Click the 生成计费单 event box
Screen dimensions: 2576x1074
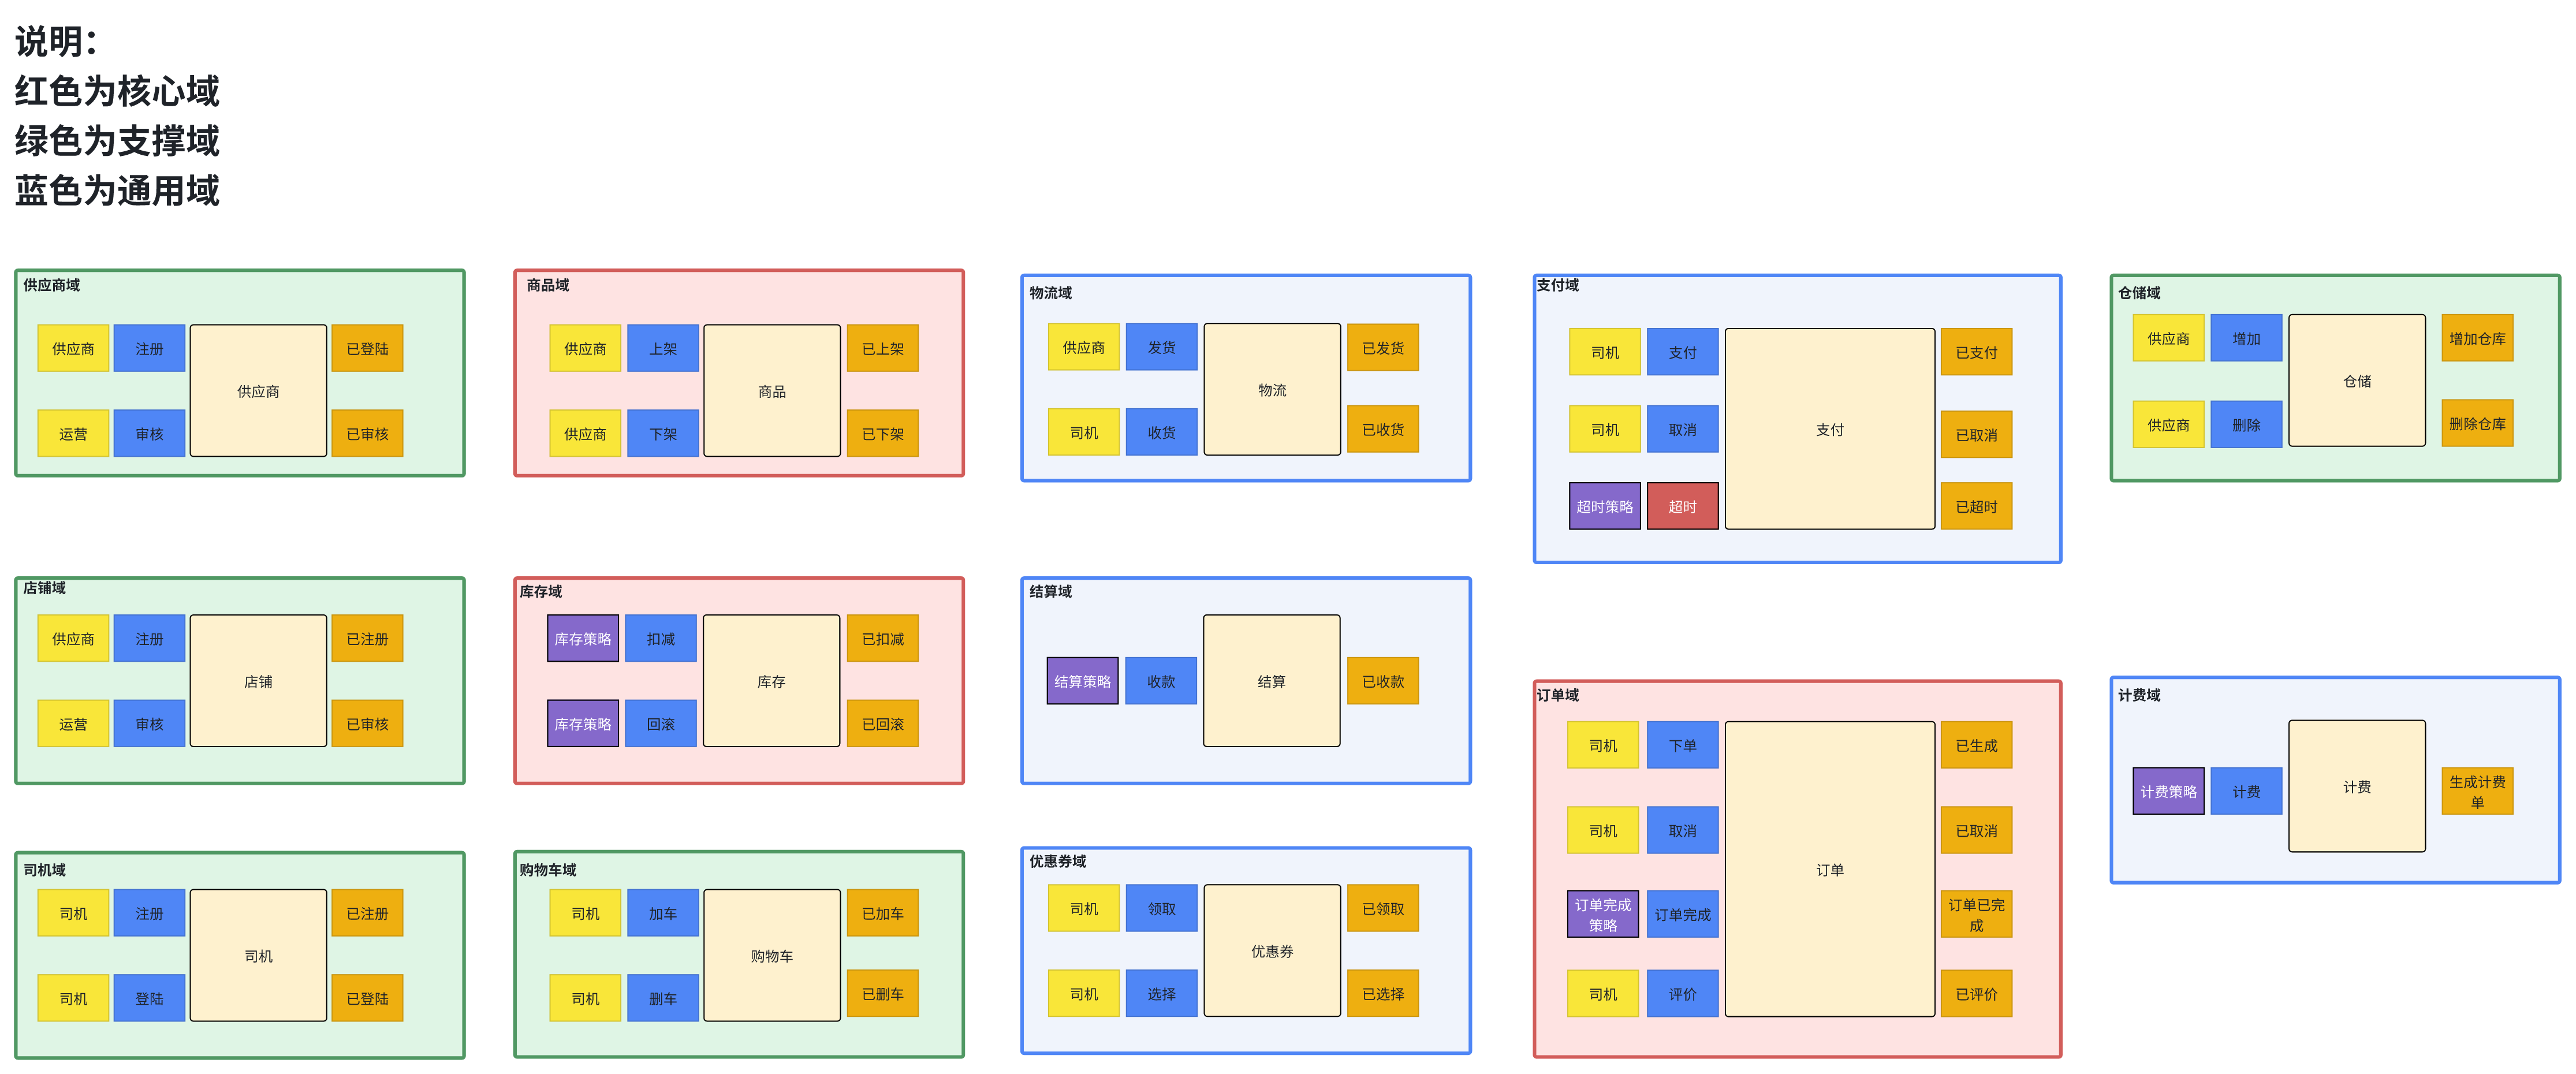tap(2476, 790)
